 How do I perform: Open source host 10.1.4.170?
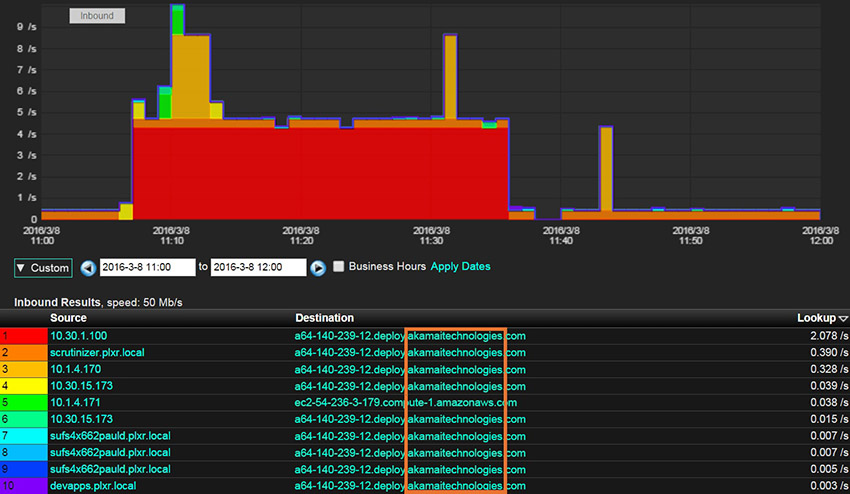[x=75, y=370]
